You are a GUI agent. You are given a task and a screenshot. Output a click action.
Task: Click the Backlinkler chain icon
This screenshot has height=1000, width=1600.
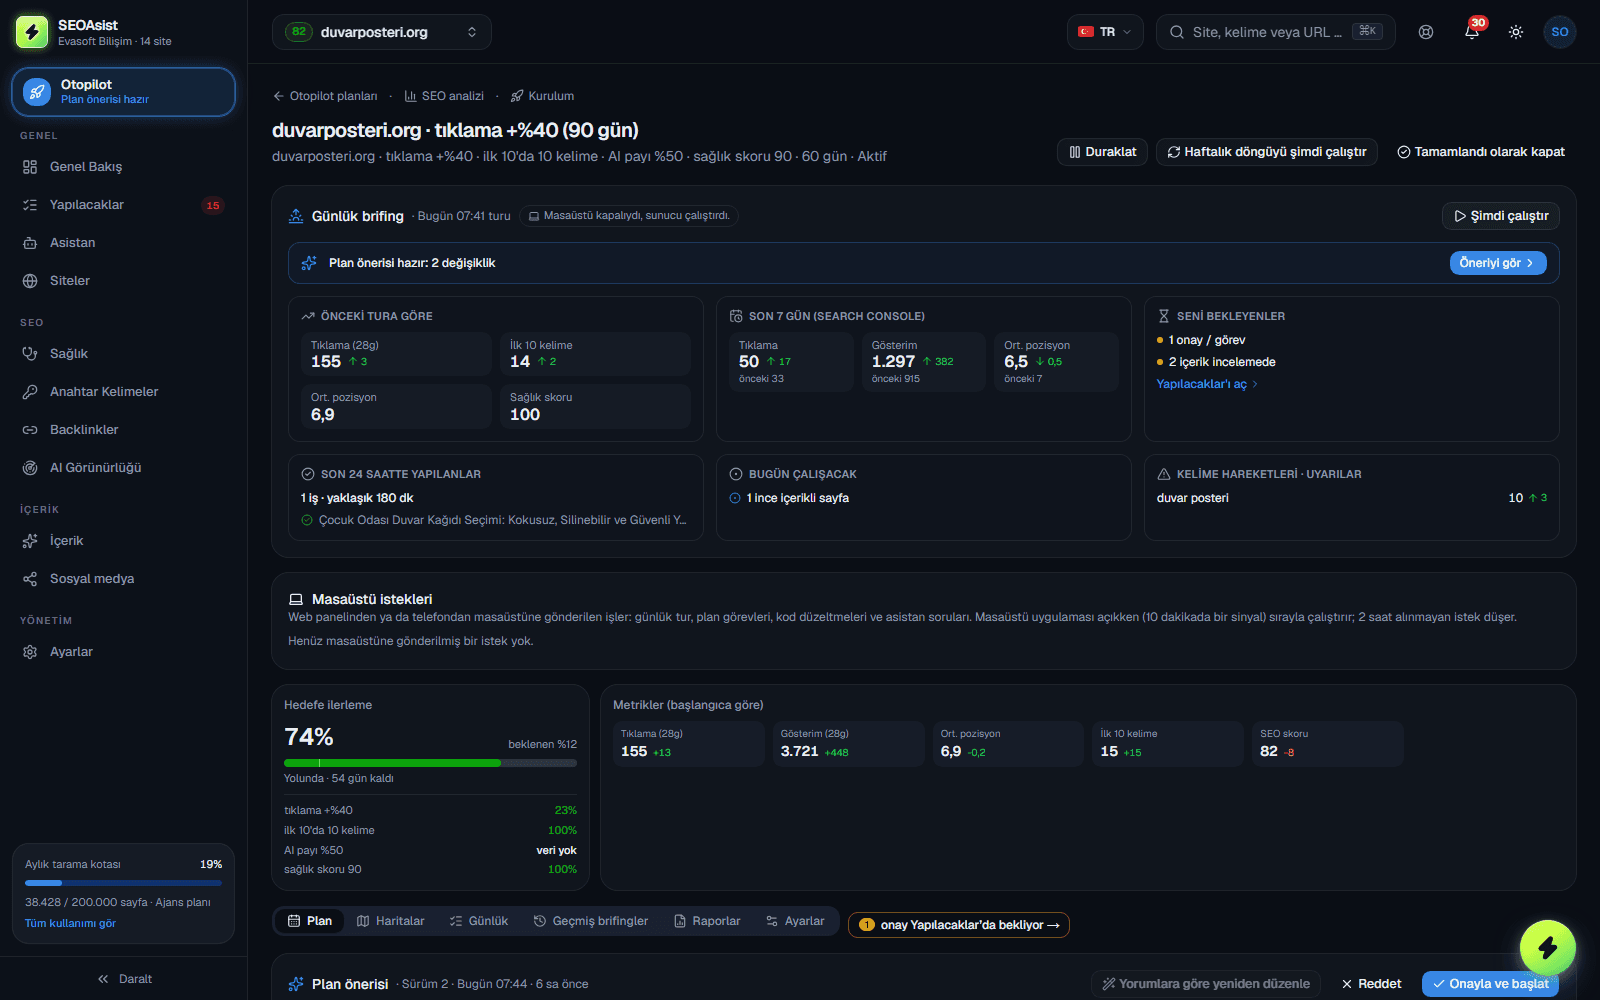[30, 430]
